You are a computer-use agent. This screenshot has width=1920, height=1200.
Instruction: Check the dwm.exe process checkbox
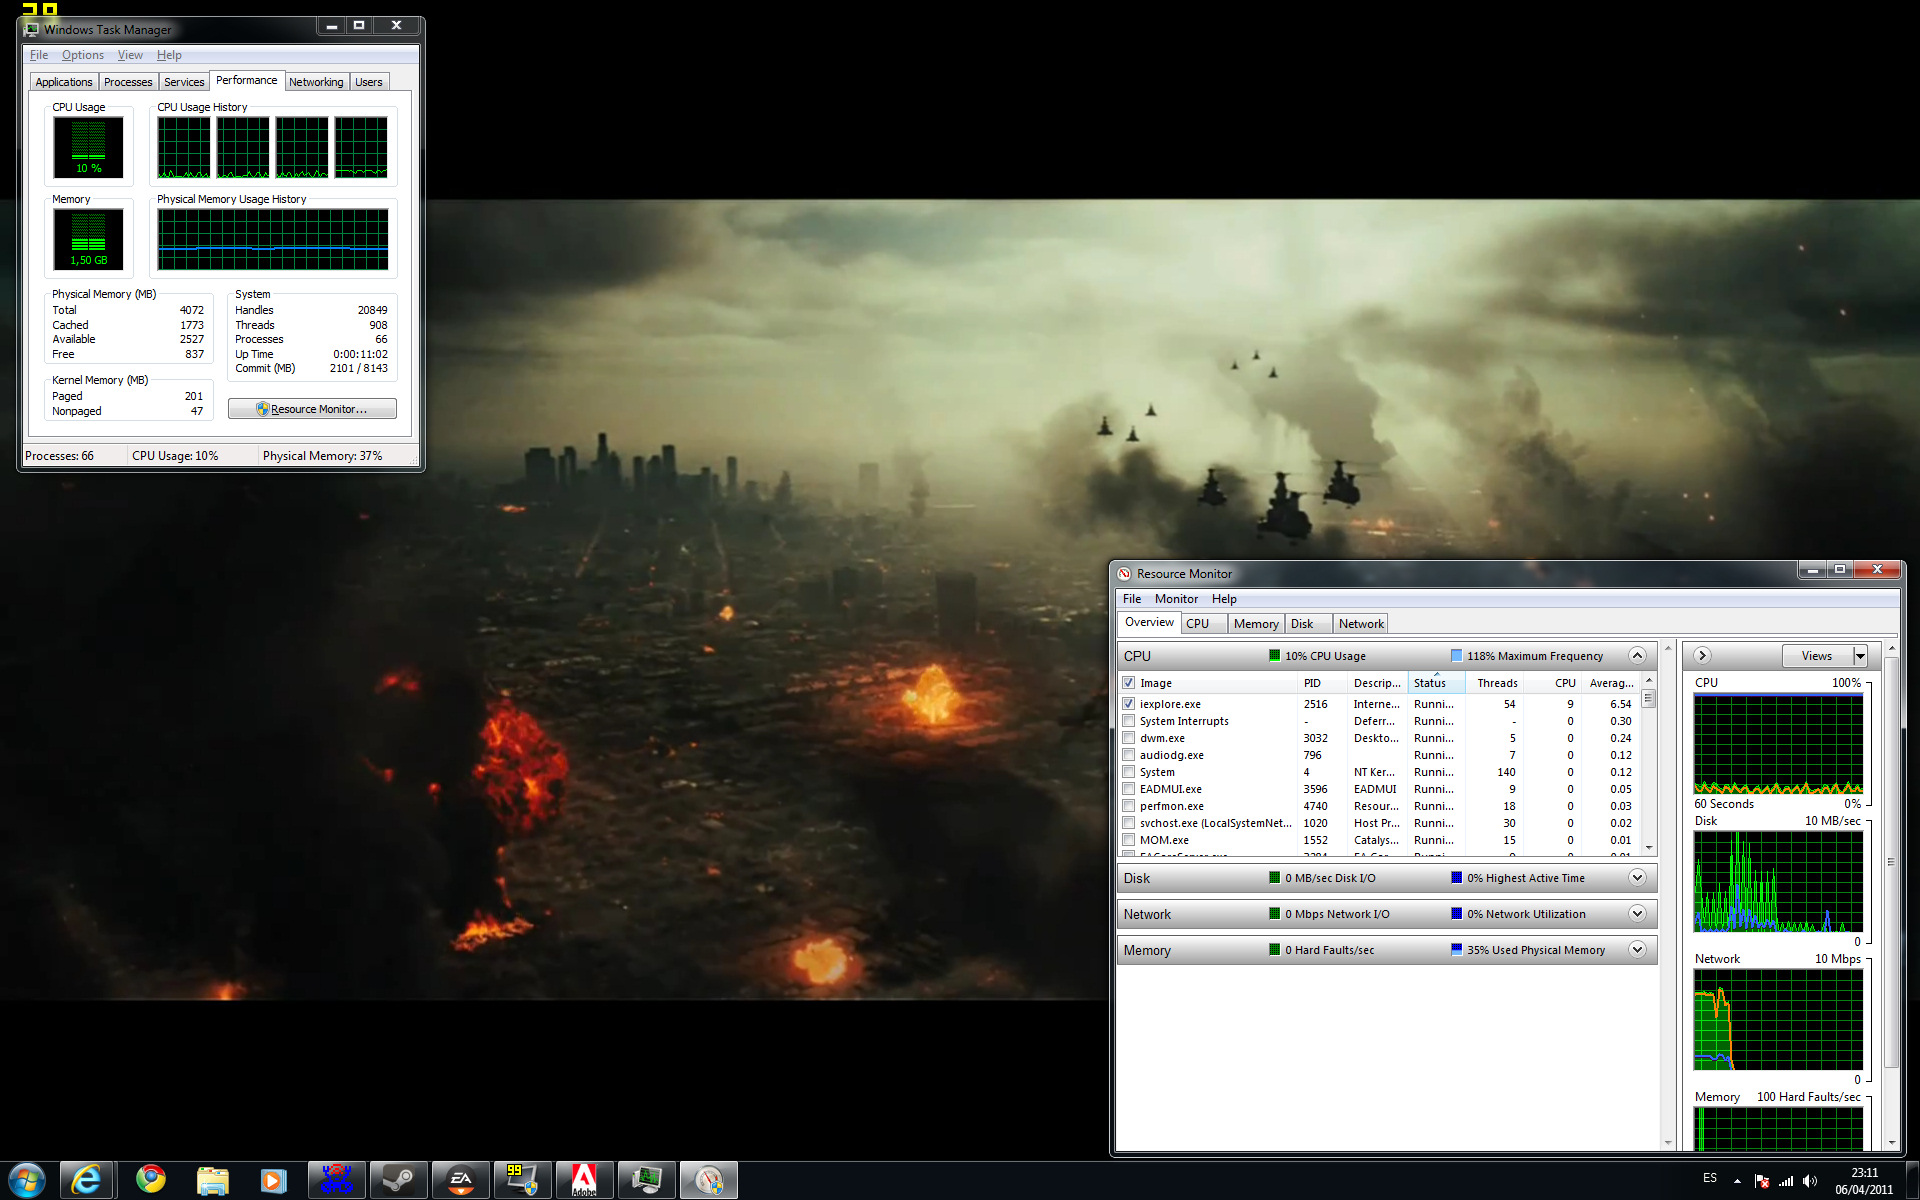(x=1128, y=738)
